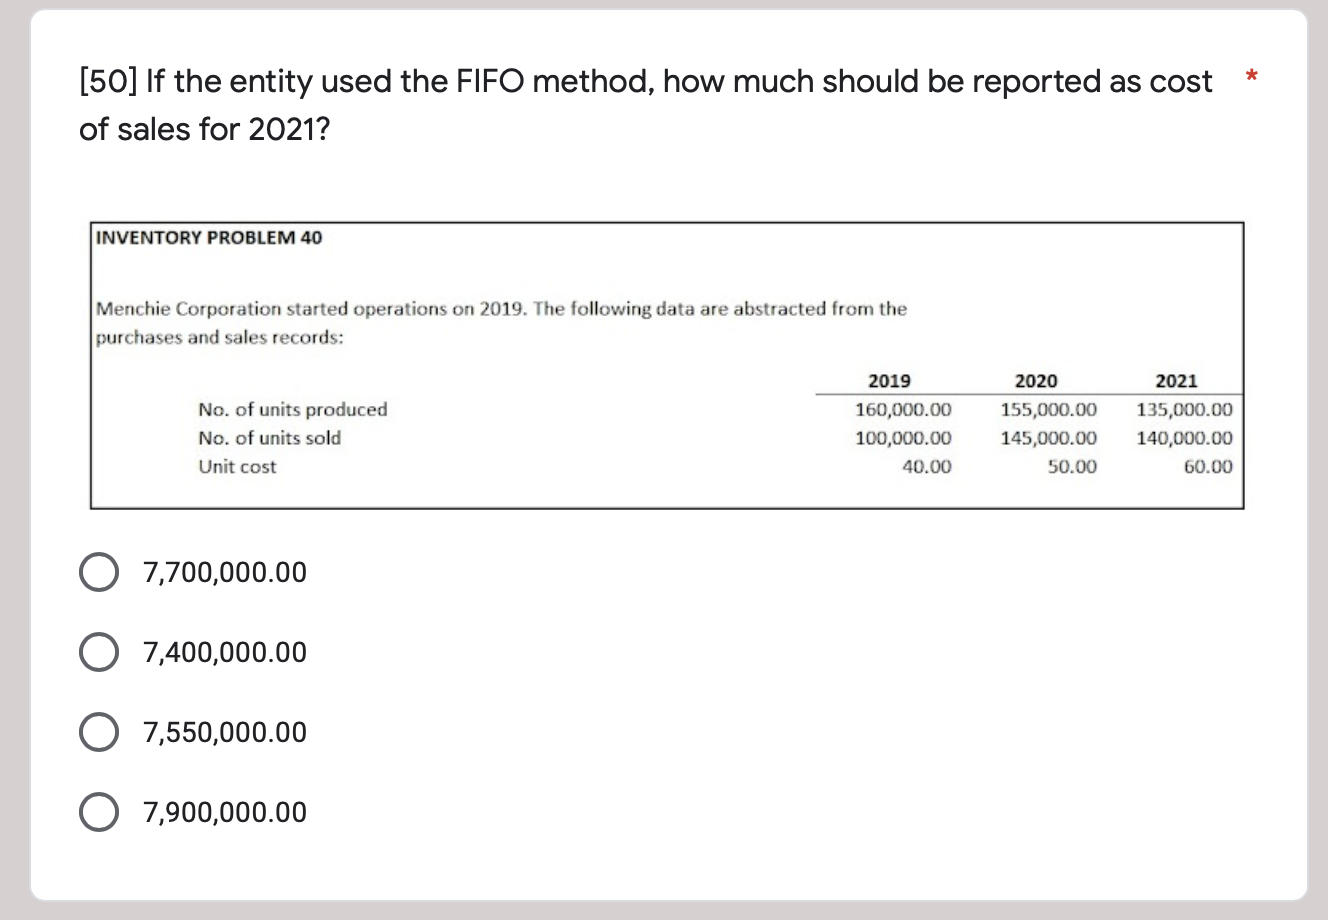Image resolution: width=1328 pixels, height=920 pixels.
Task: Select the 7,550,000.00 answer option
Action: (x=98, y=732)
